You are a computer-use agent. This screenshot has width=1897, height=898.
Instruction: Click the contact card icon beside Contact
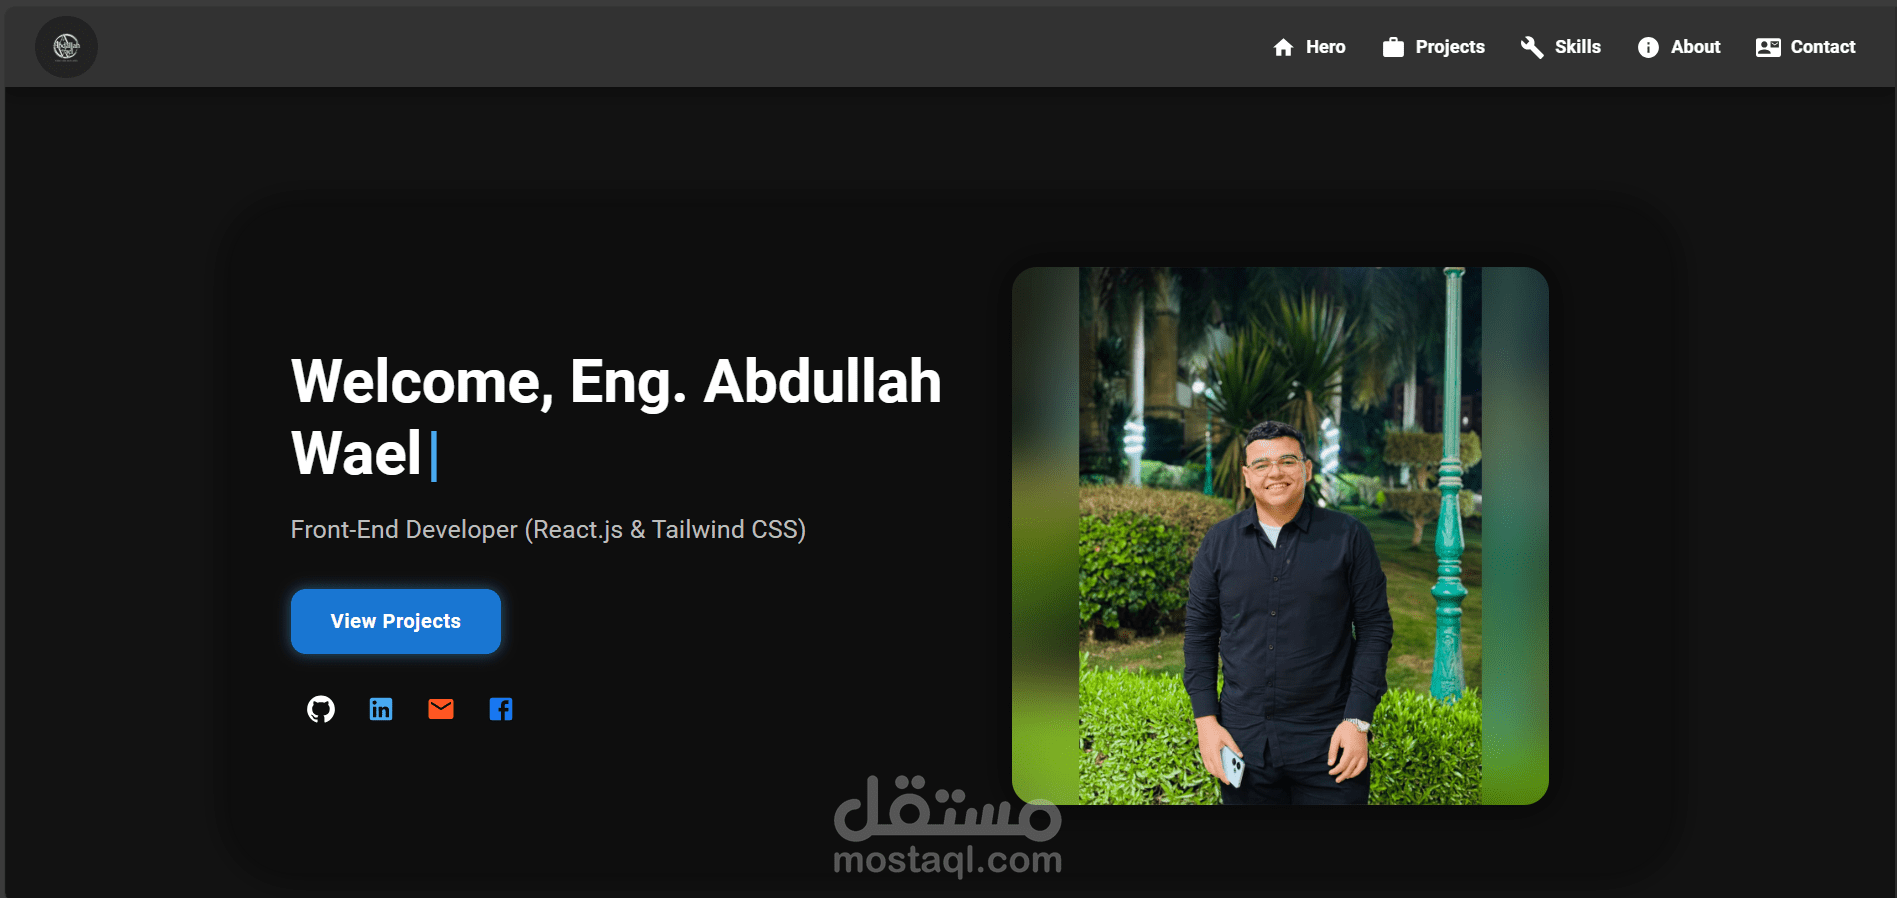point(1768,47)
